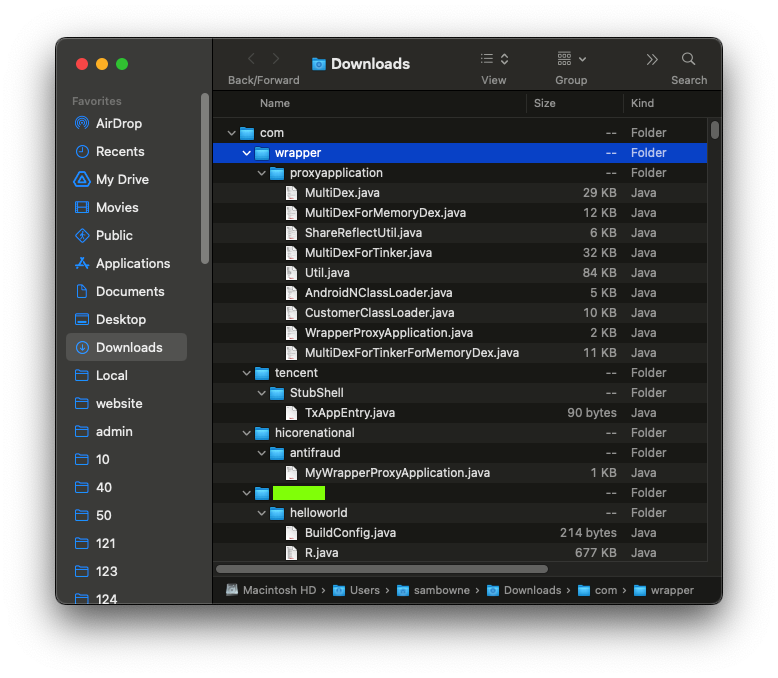Collapse the helloworld folder

261,513
